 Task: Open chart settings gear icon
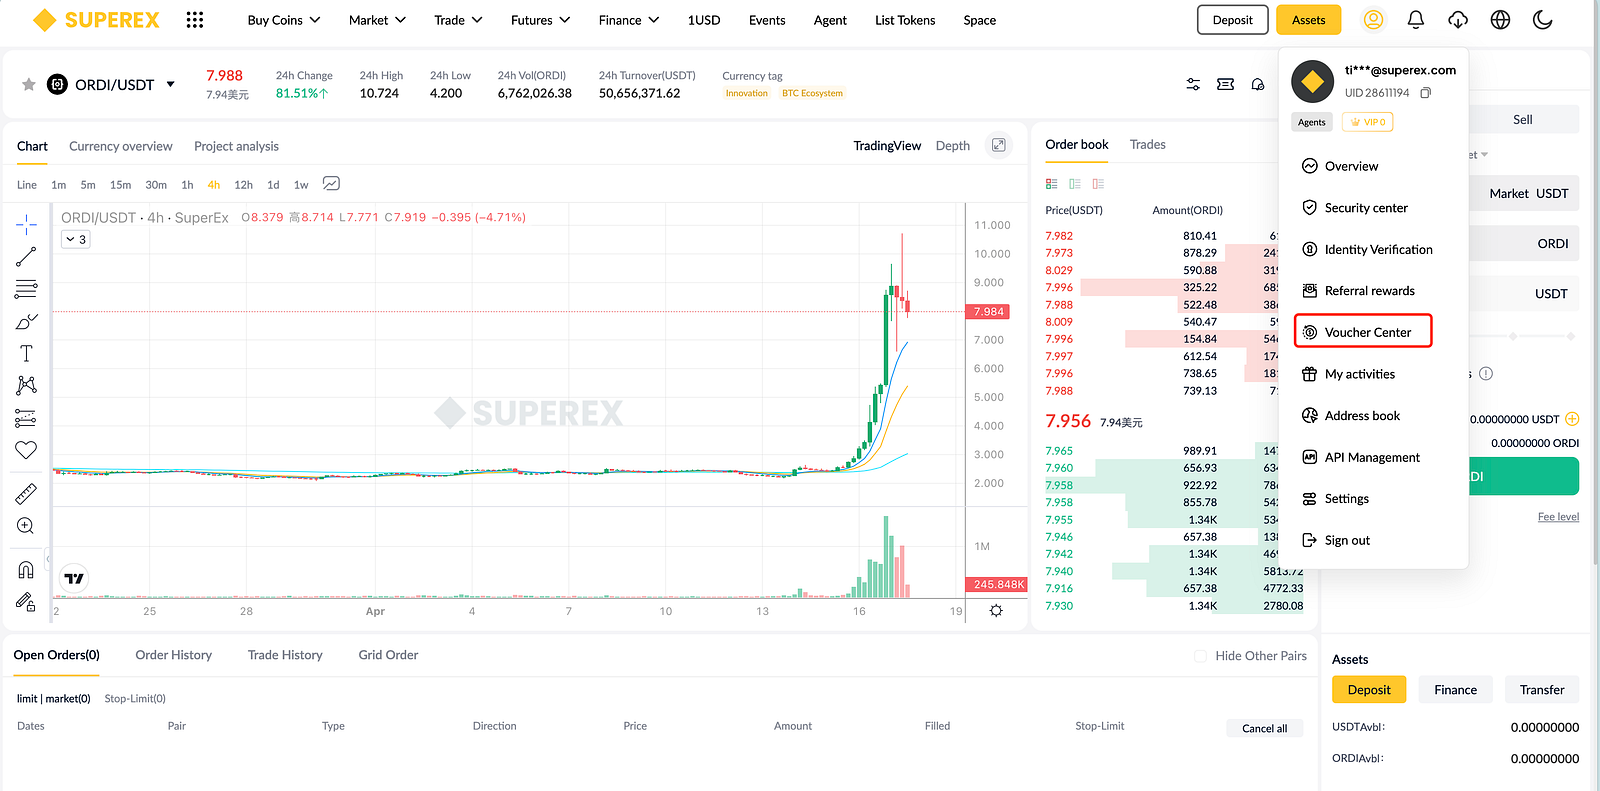[996, 610]
